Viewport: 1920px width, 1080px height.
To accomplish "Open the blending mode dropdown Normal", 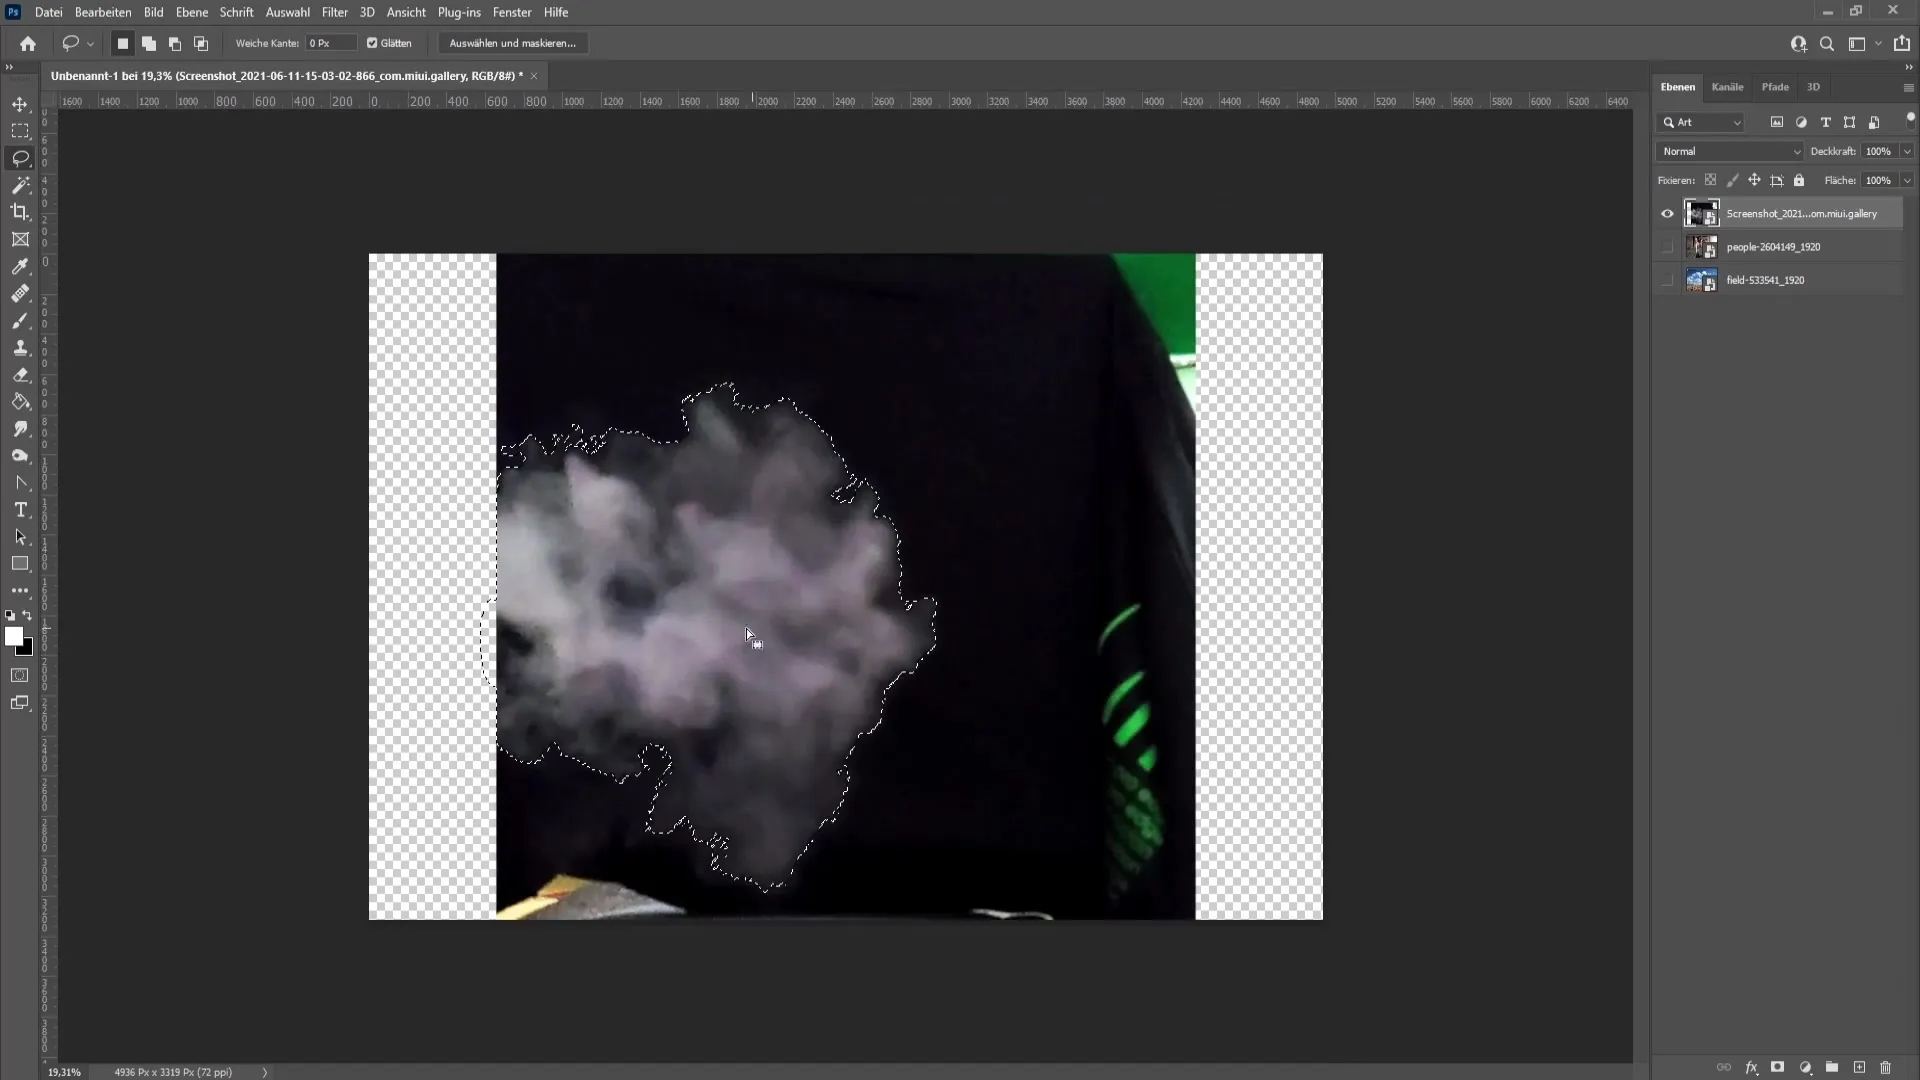I will point(1730,150).
